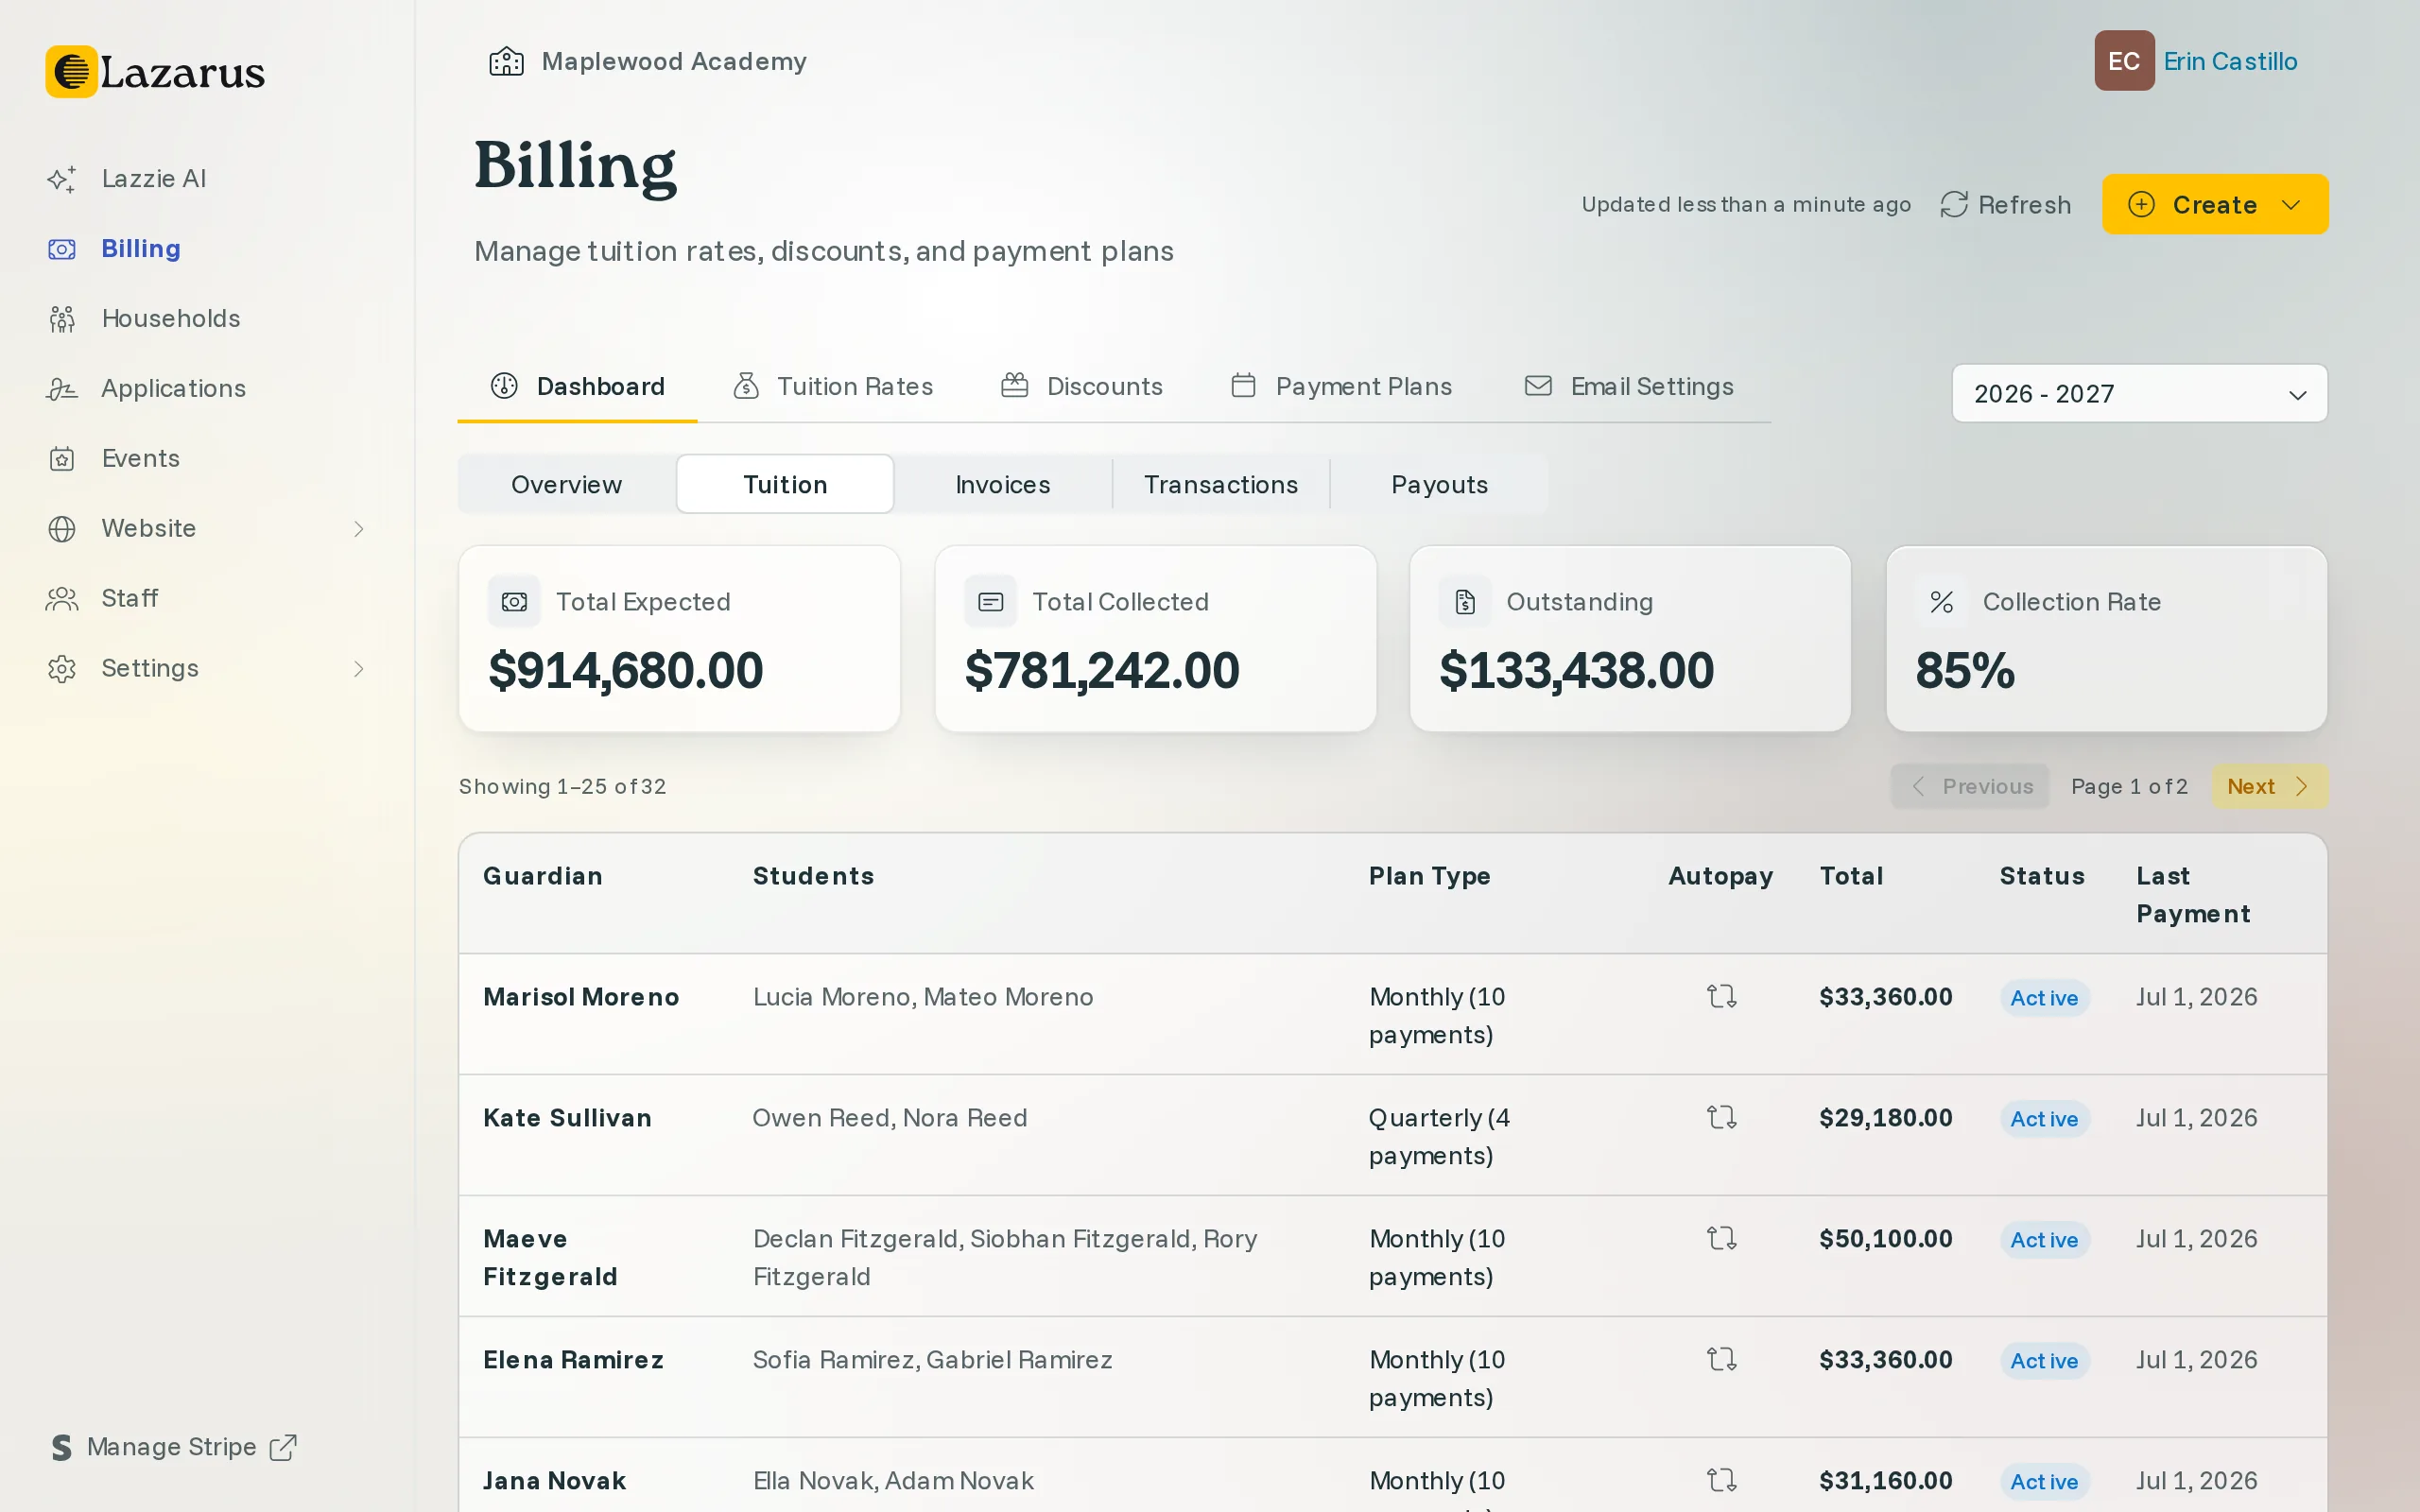Select the Transactions sub-tab

point(1221,484)
